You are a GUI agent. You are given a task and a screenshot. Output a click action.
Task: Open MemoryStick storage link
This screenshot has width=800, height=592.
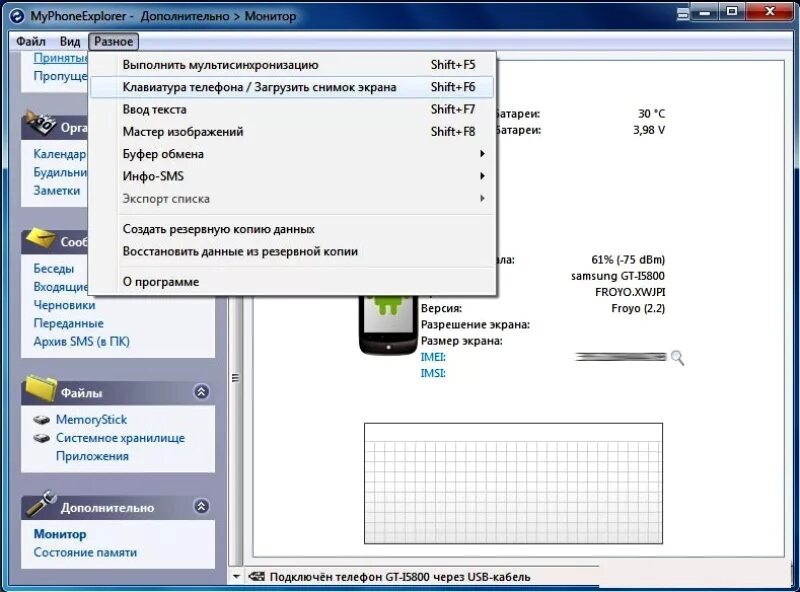click(x=91, y=420)
